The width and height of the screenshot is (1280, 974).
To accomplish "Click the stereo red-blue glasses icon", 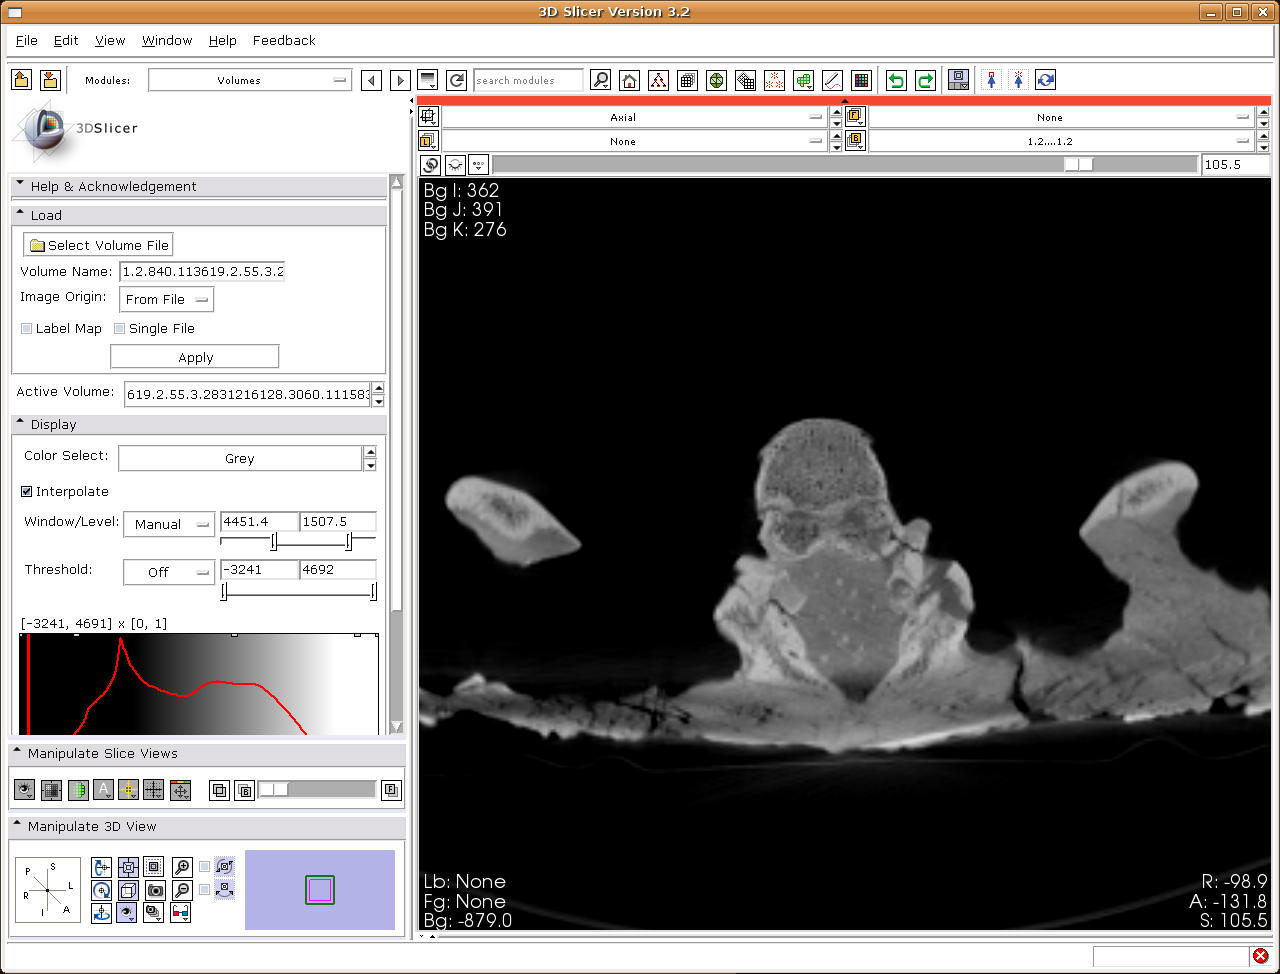I will (x=181, y=913).
